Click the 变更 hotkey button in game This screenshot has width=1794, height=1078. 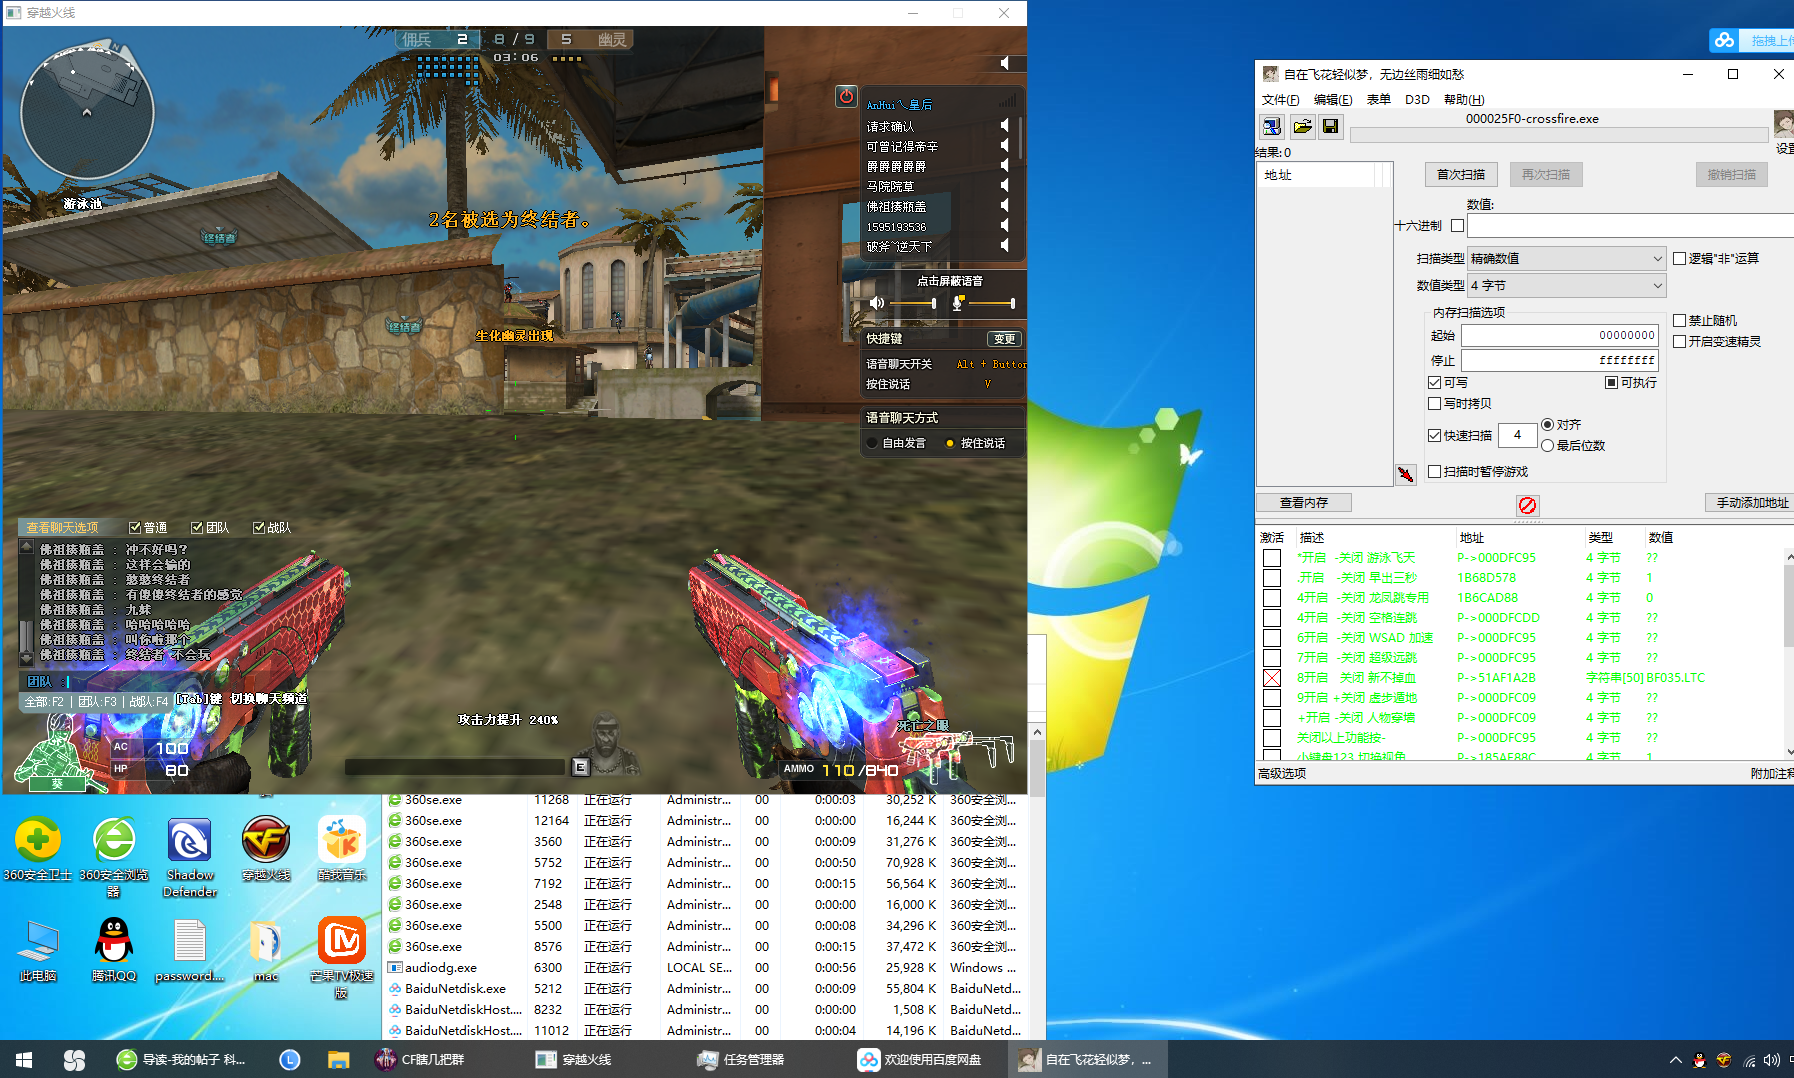coord(1005,339)
